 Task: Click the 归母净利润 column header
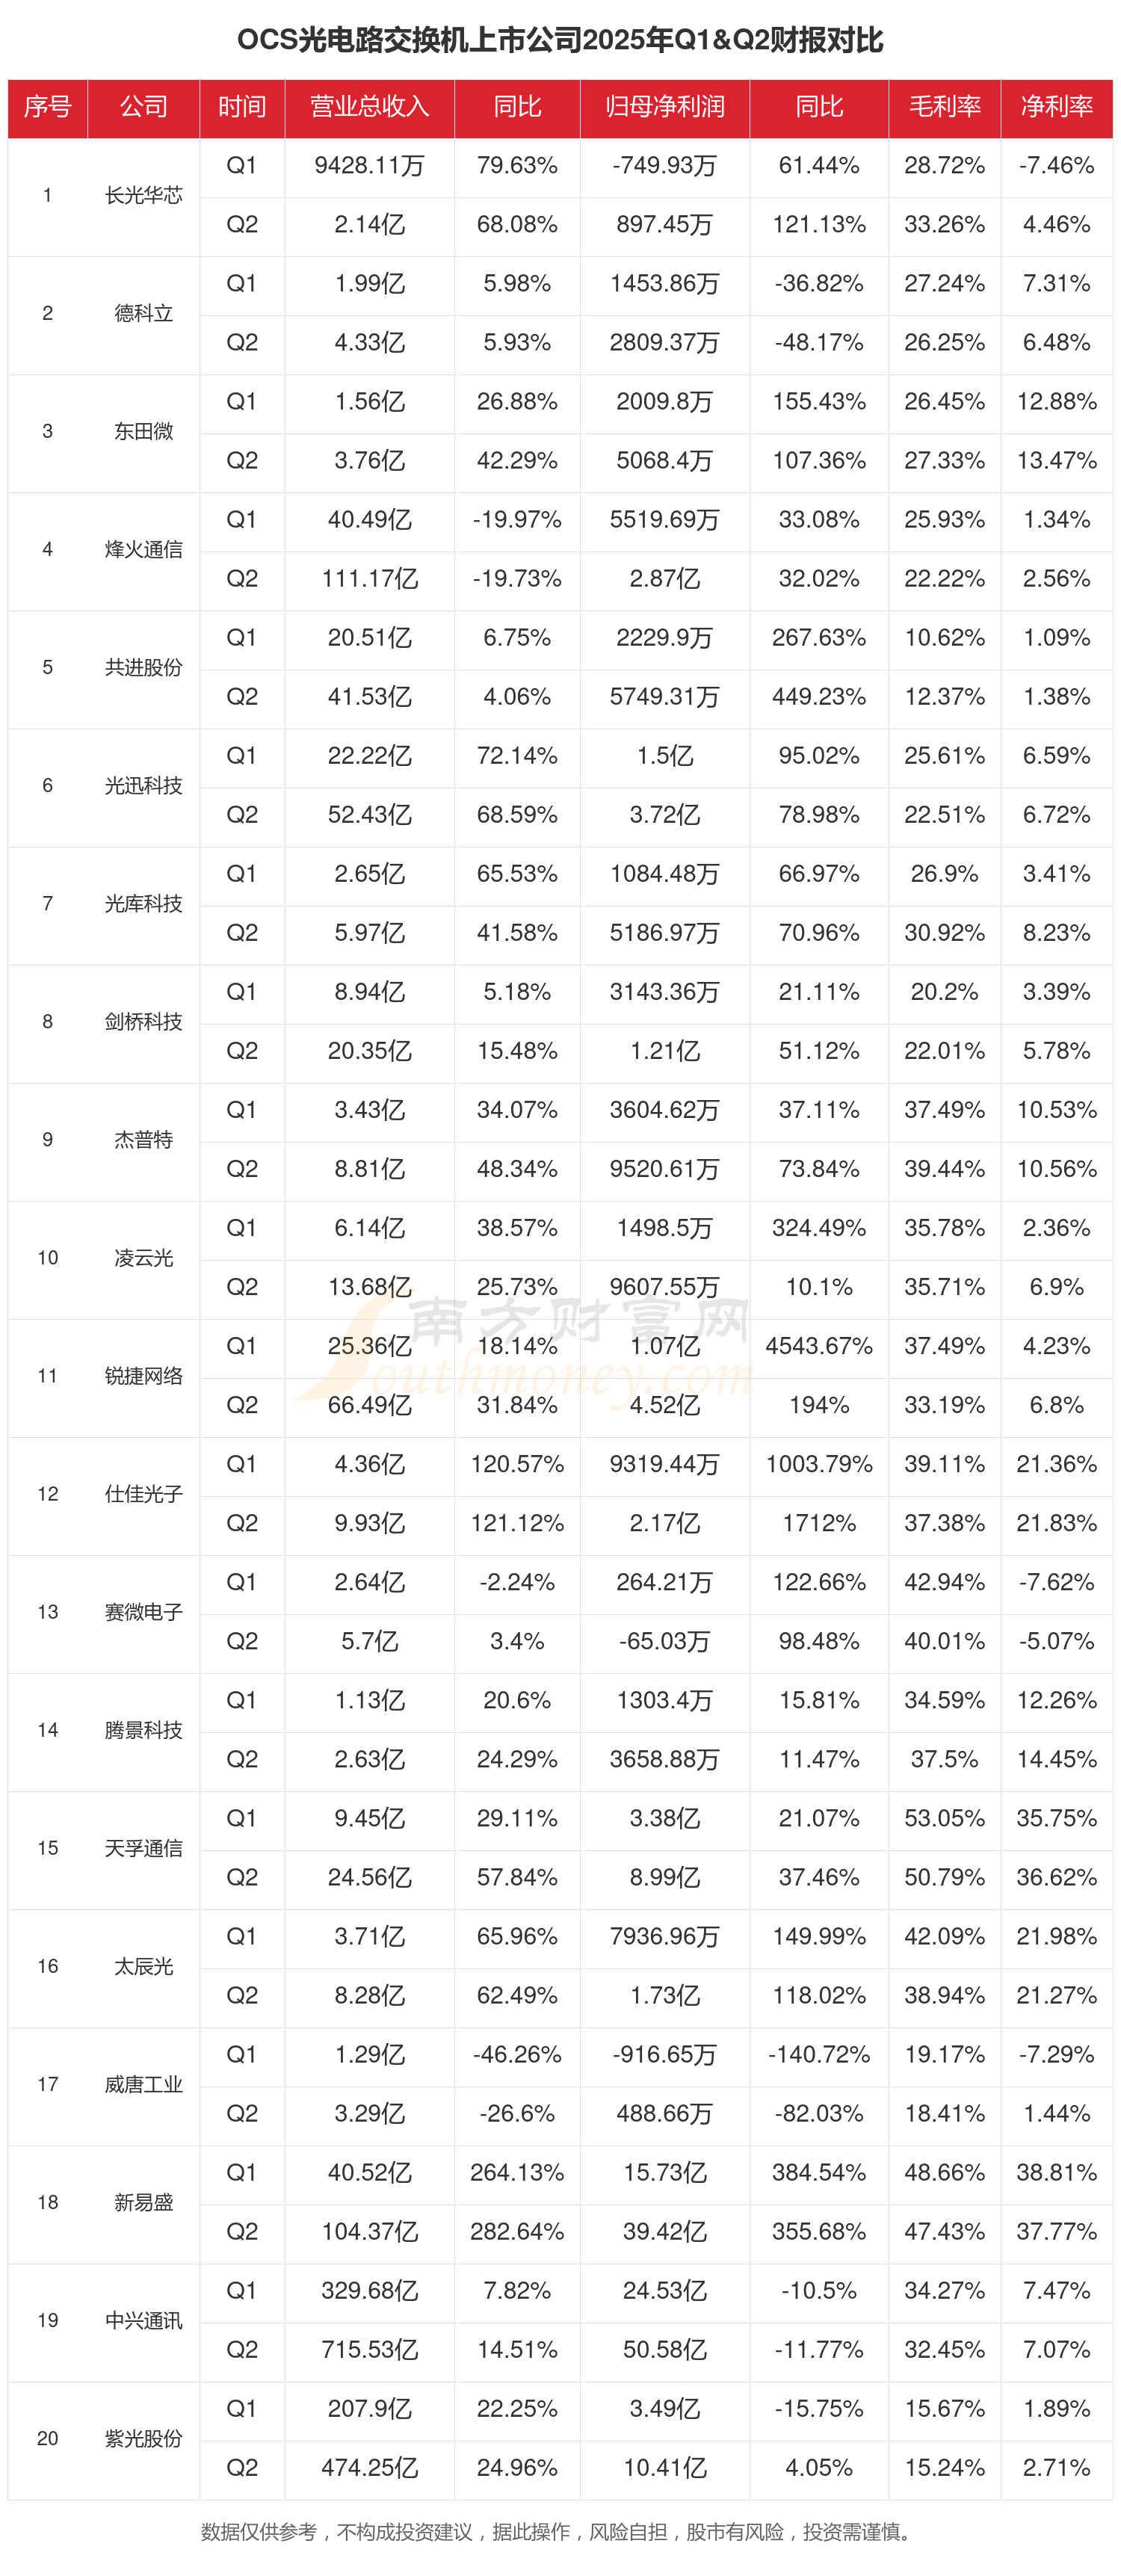pyautogui.click(x=664, y=107)
